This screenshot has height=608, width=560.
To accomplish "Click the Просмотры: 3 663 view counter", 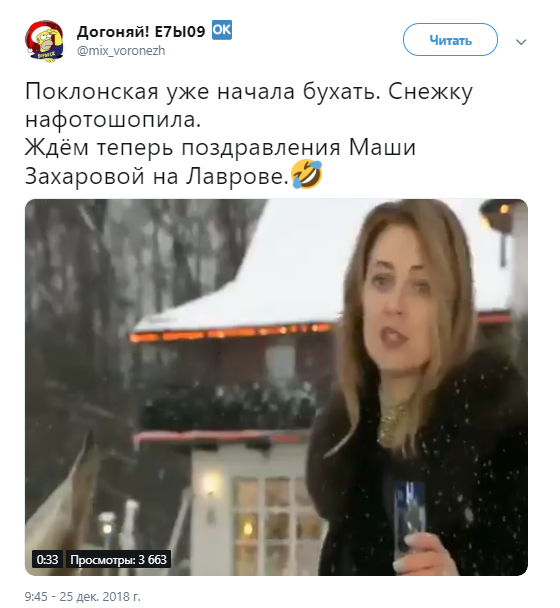I will [118, 560].
